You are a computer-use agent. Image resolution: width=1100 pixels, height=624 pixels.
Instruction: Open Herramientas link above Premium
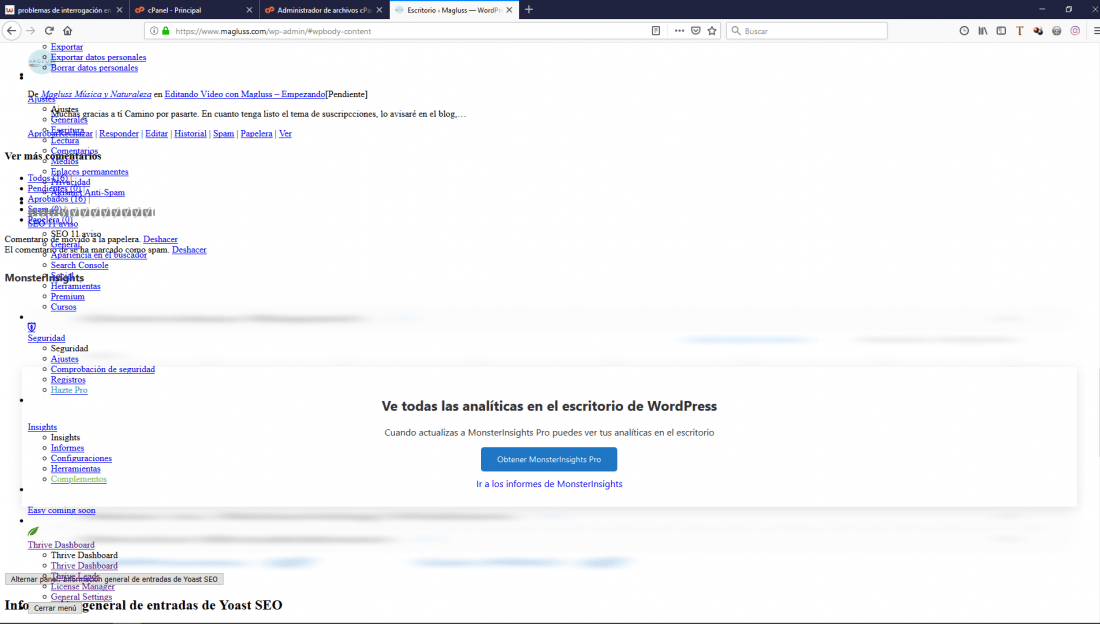click(75, 286)
